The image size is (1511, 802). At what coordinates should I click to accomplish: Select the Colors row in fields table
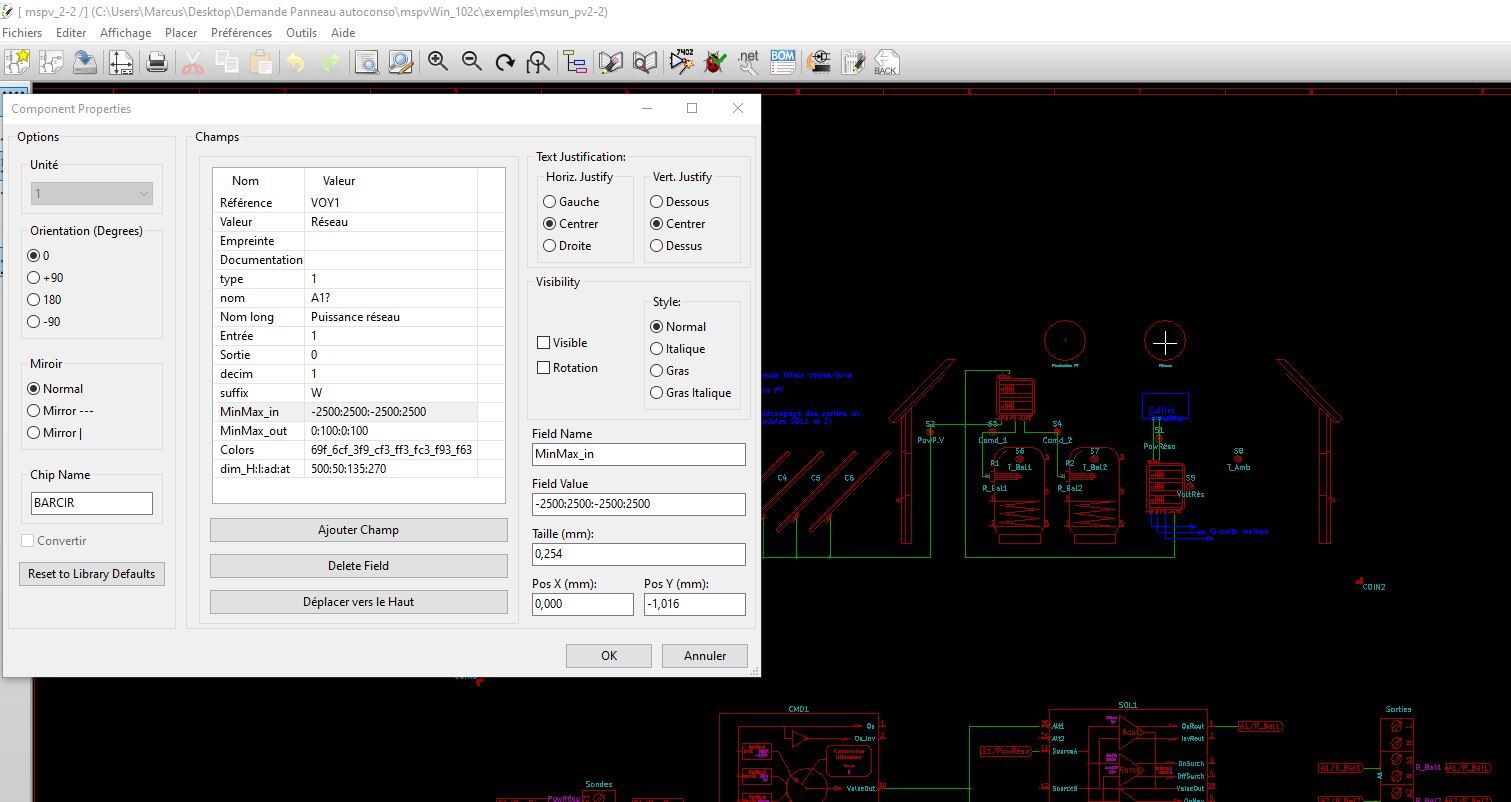click(358, 450)
